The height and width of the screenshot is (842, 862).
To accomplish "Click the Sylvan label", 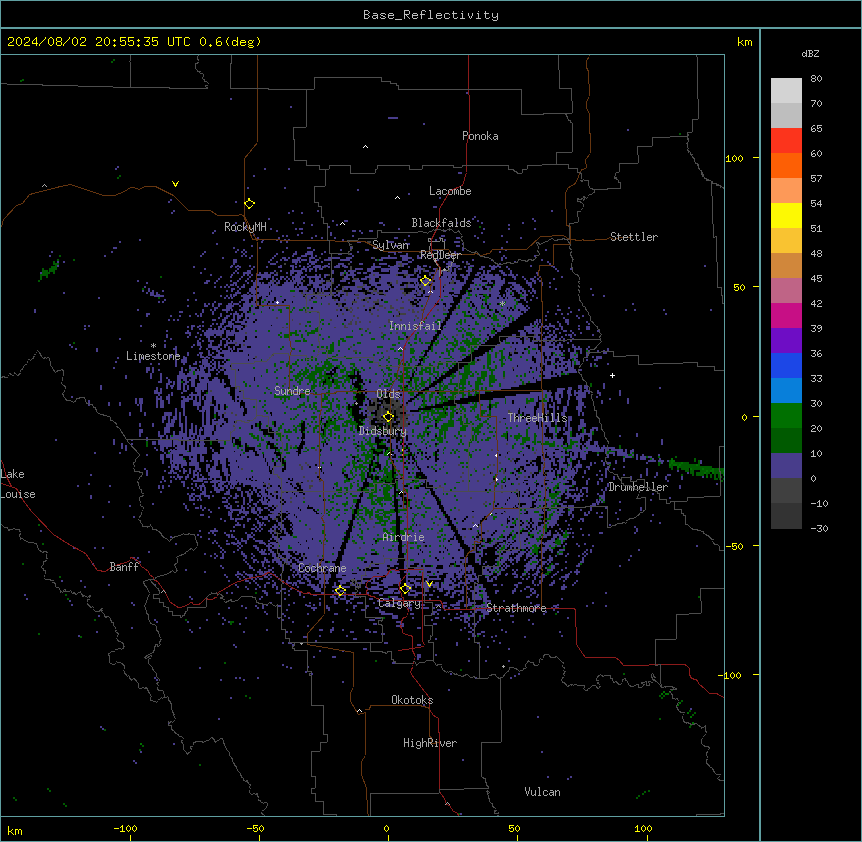I will [390, 245].
